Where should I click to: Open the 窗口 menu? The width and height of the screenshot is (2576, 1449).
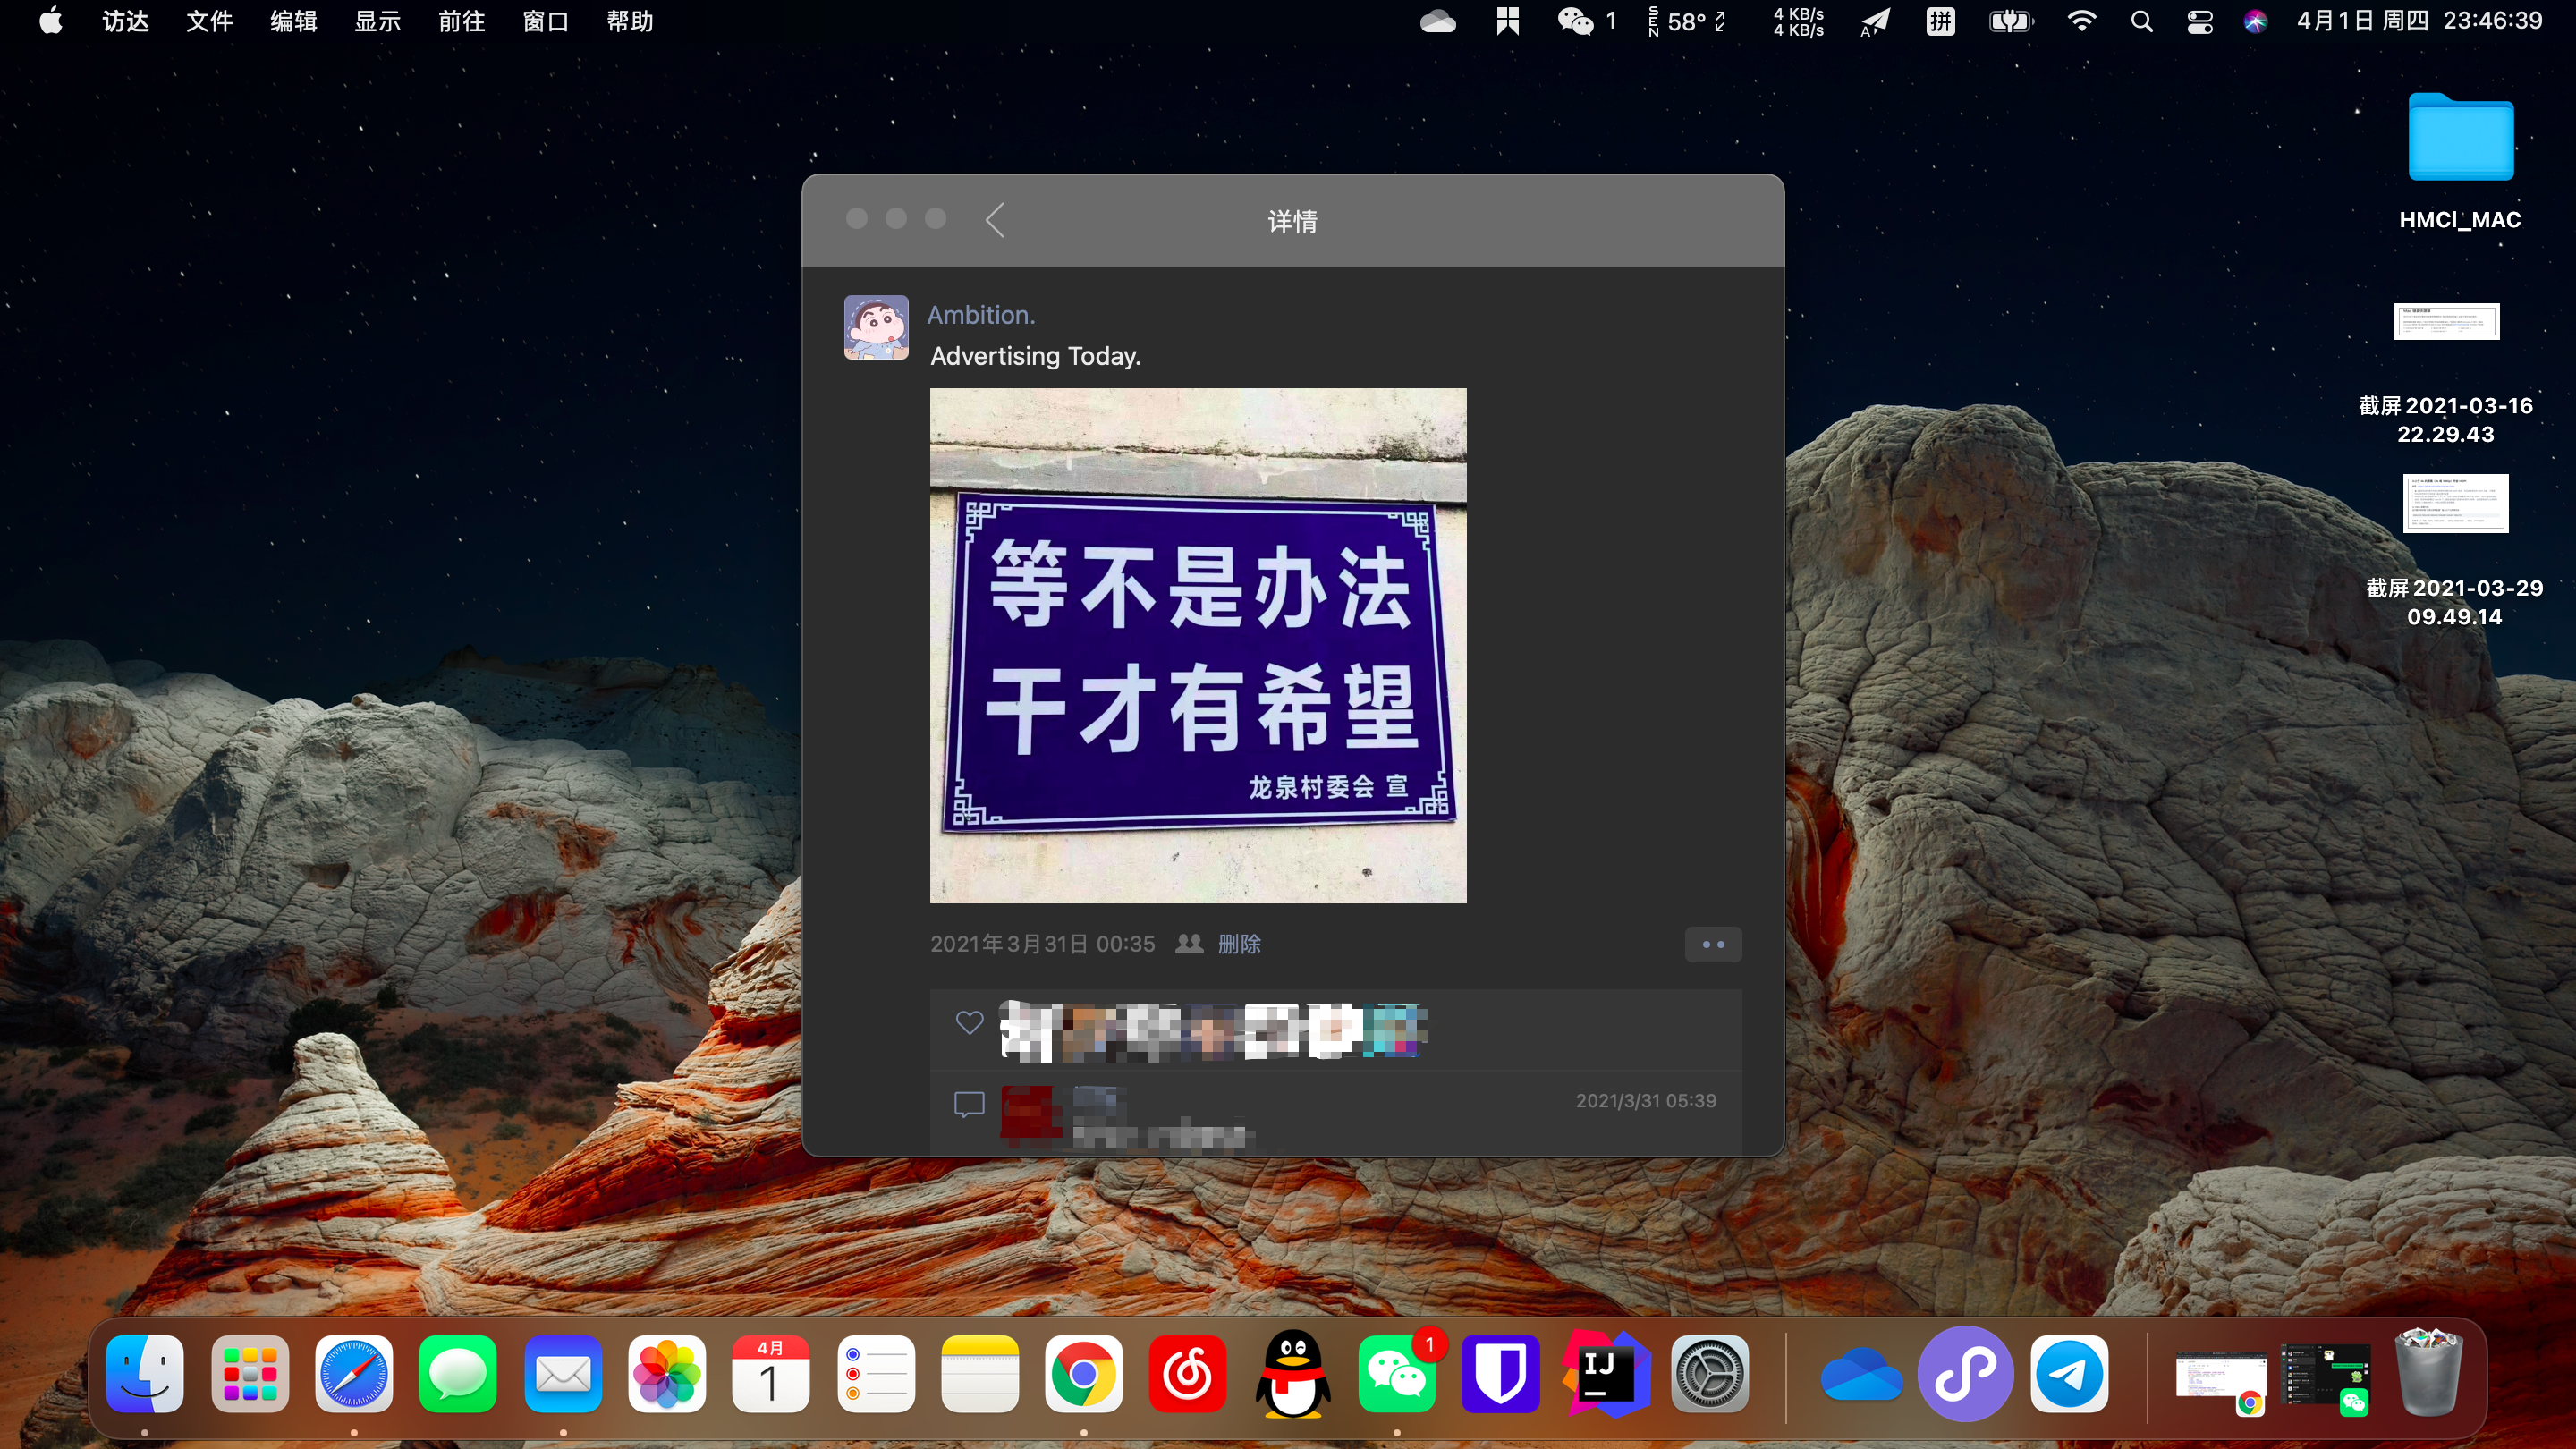(545, 21)
